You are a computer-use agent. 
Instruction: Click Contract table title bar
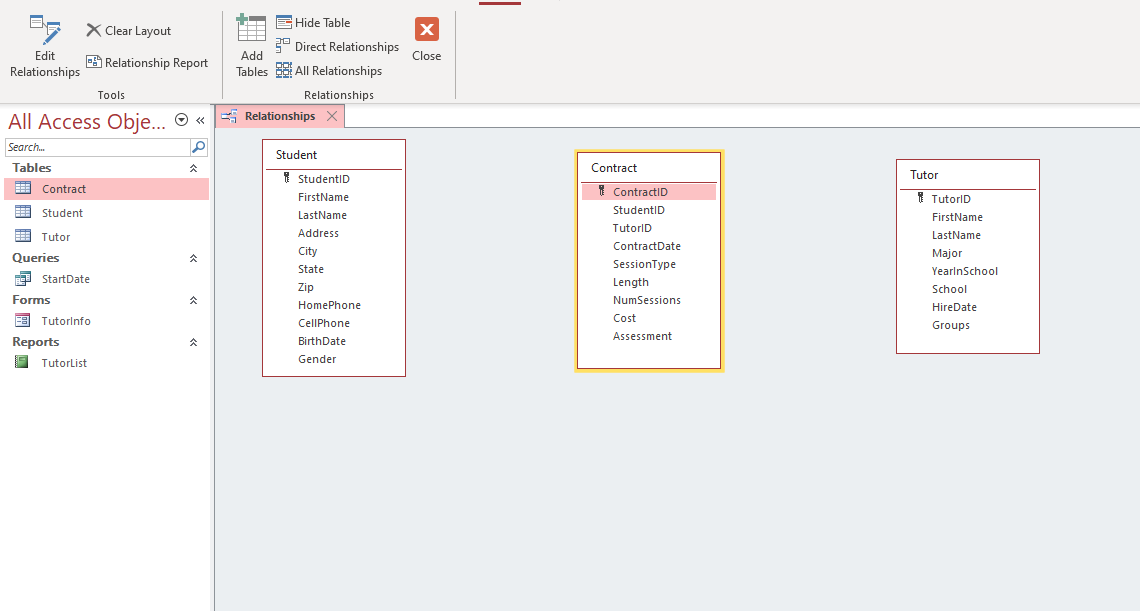[649, 168]
